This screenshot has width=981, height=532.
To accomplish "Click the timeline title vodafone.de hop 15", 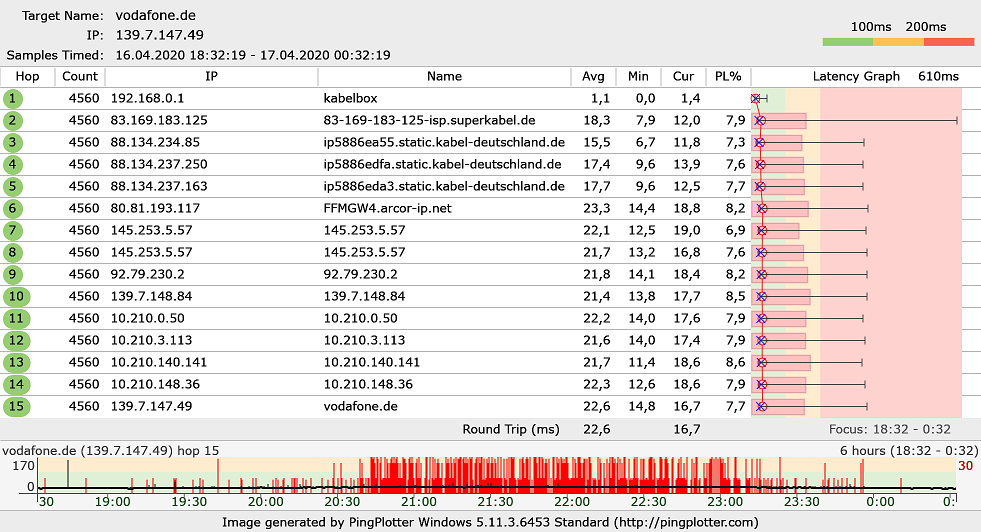I will 111,451.
